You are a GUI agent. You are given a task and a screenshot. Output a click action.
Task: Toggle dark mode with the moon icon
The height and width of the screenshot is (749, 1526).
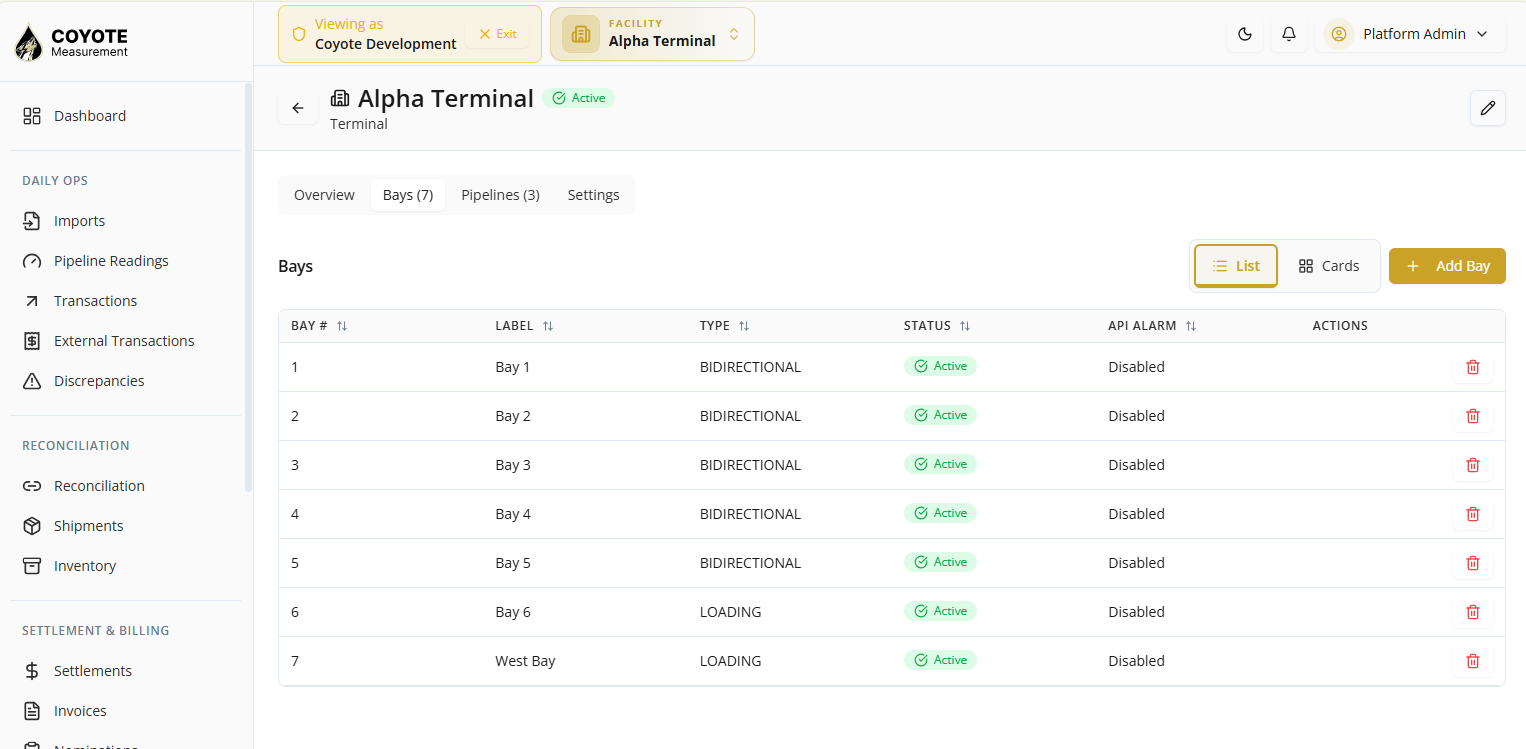point(1245,34)
